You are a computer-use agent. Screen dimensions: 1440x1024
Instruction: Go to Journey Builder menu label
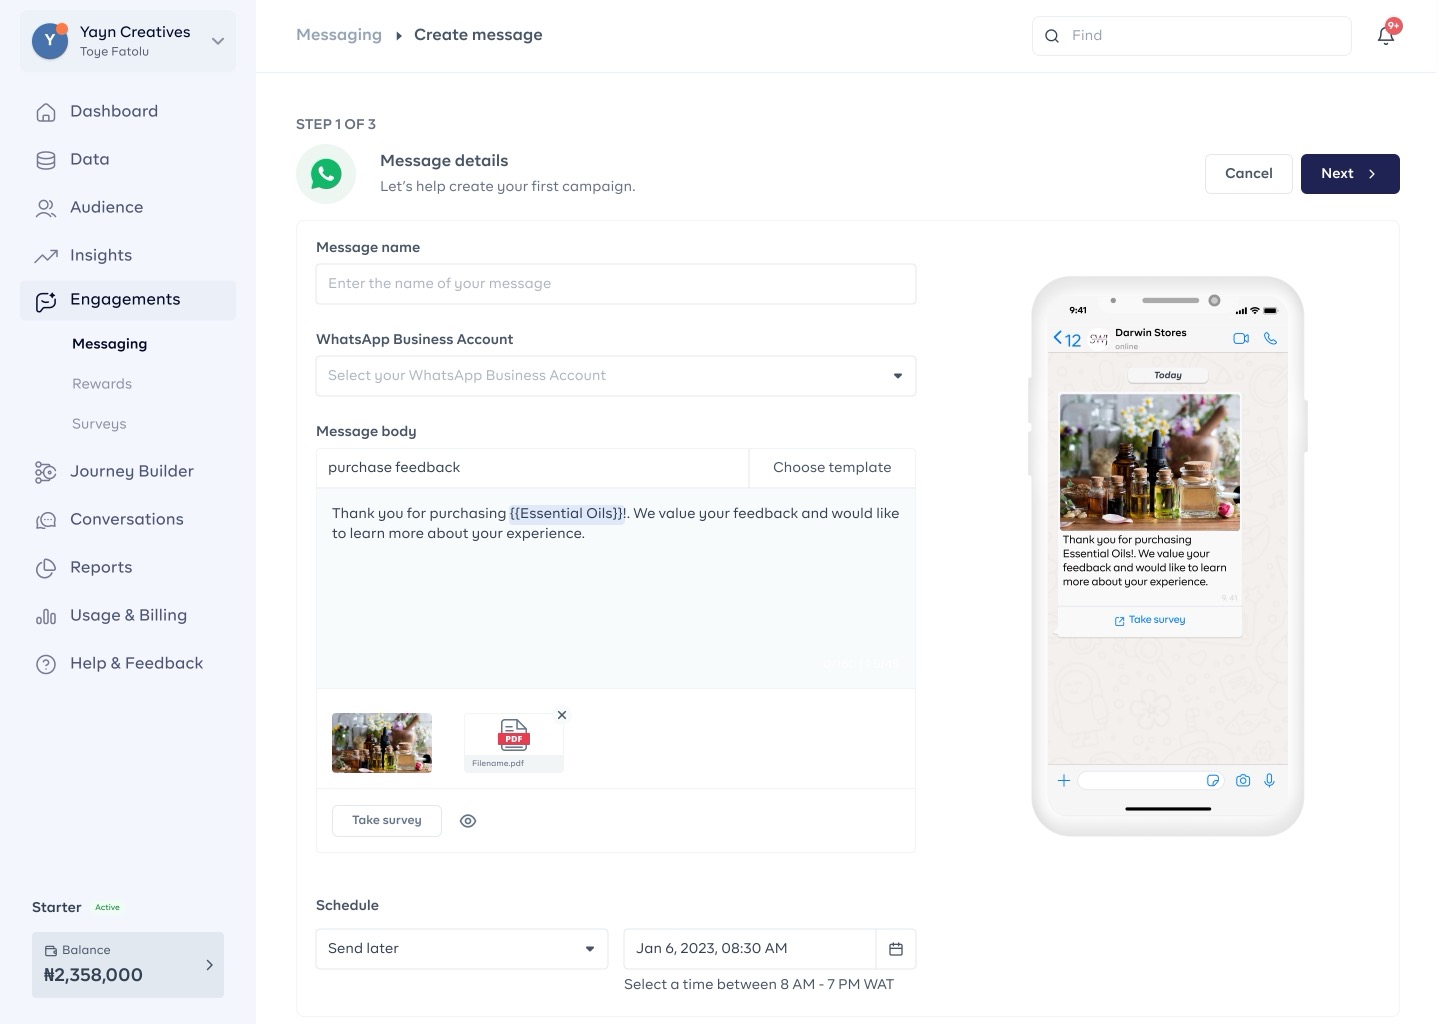(x=132, y=472)
